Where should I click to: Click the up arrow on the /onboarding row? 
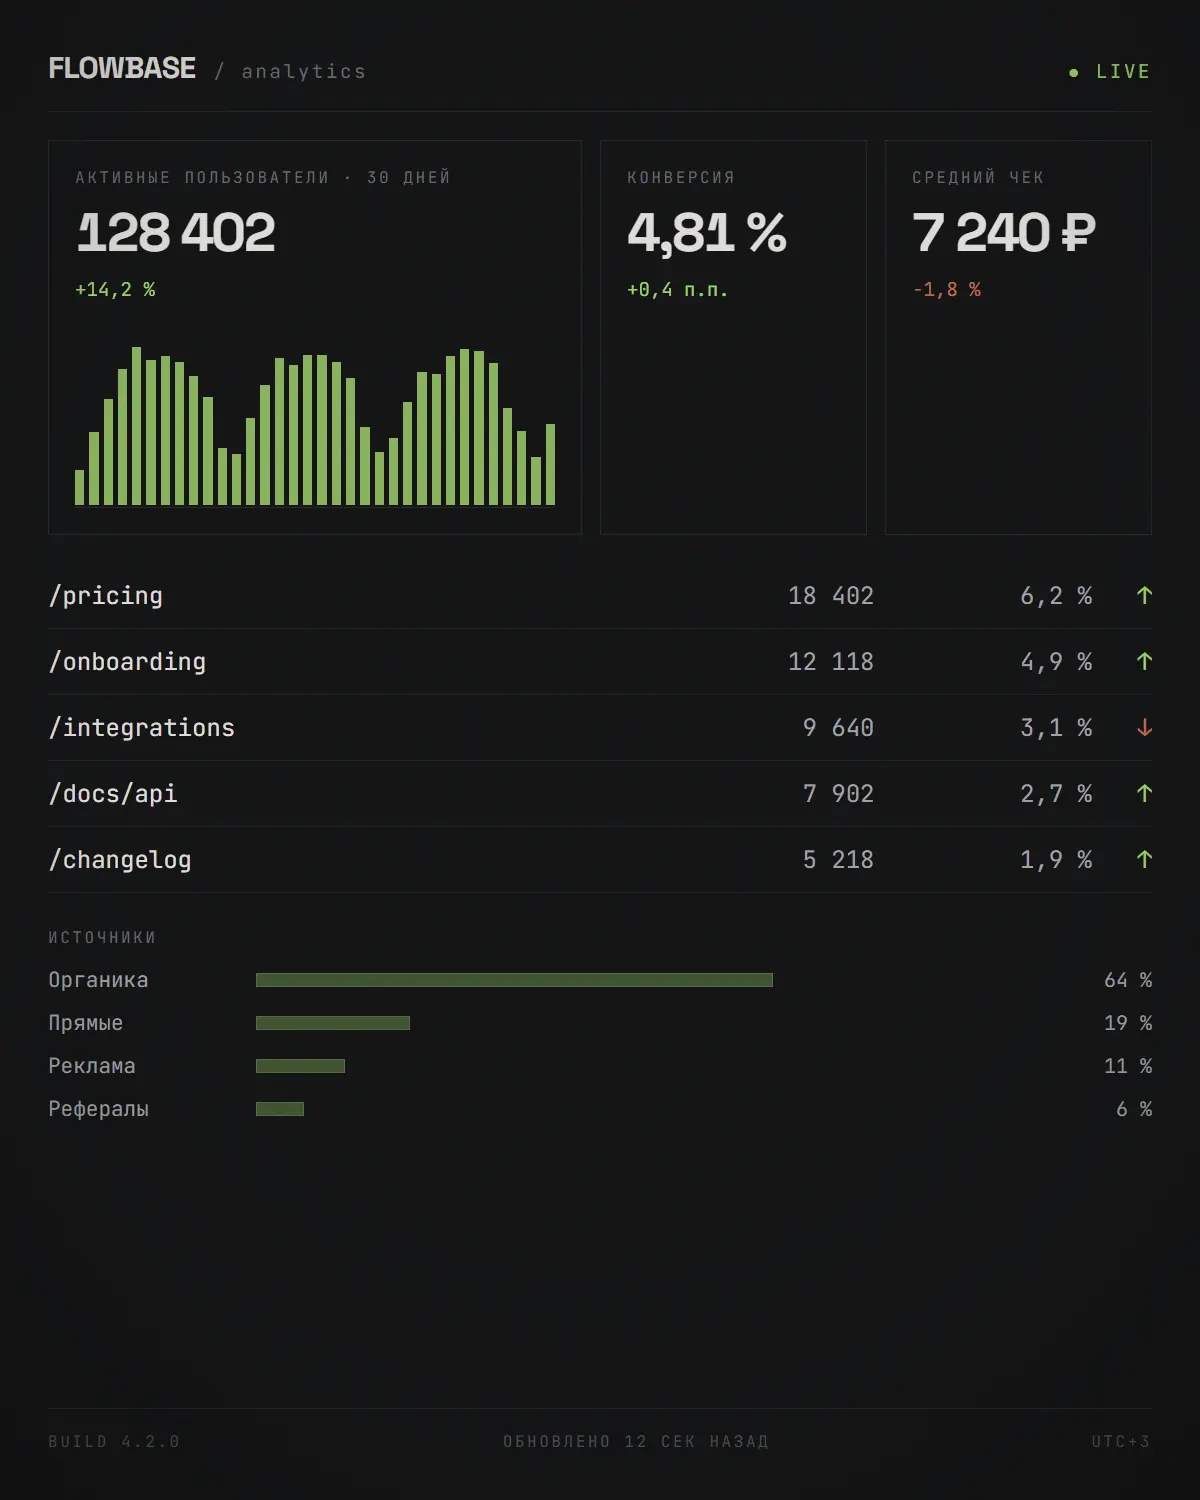tap(1145, 662)
